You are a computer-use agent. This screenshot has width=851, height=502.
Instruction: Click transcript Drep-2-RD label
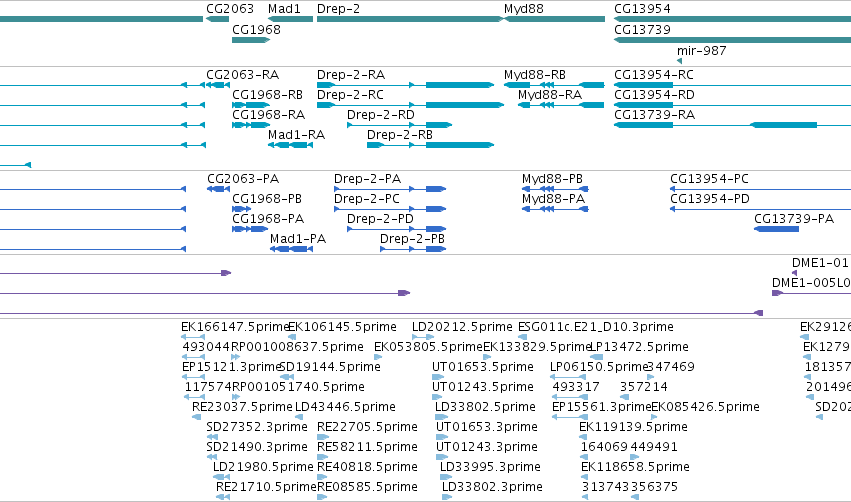380,115
